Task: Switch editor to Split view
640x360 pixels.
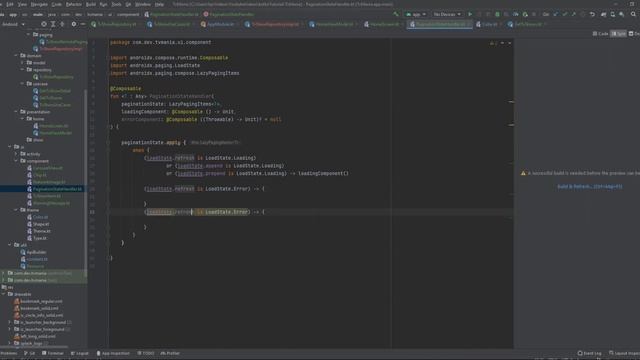Action: tap(618, 34)
